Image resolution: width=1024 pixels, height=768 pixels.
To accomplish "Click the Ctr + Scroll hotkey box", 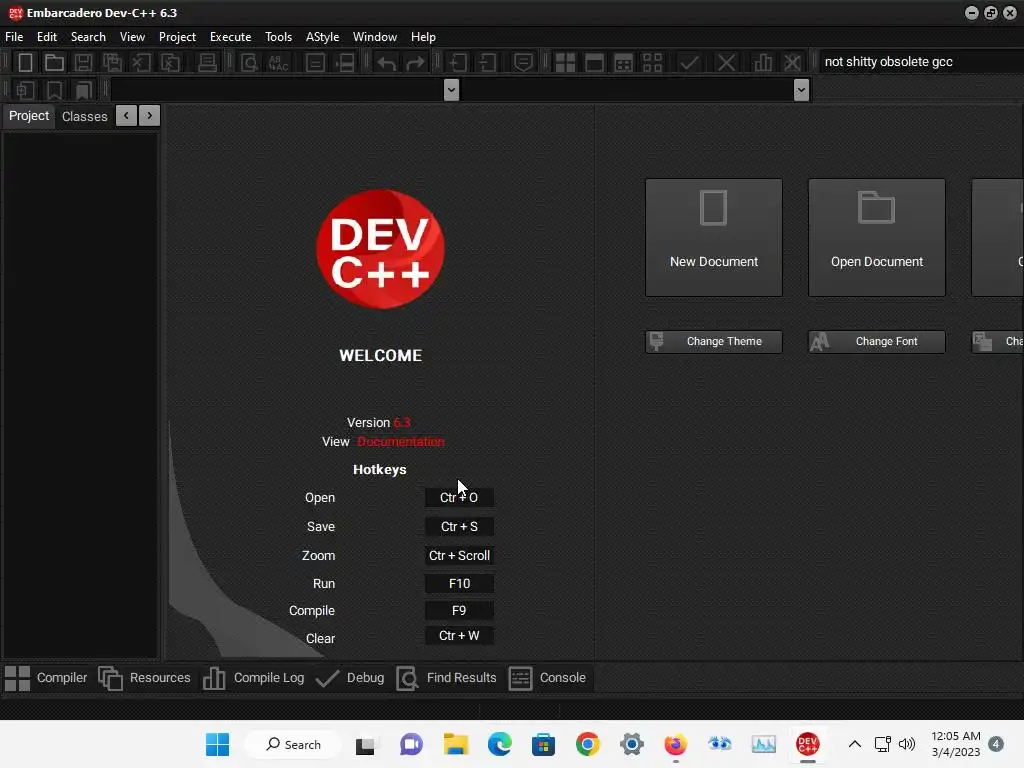I will coord(459,556).
